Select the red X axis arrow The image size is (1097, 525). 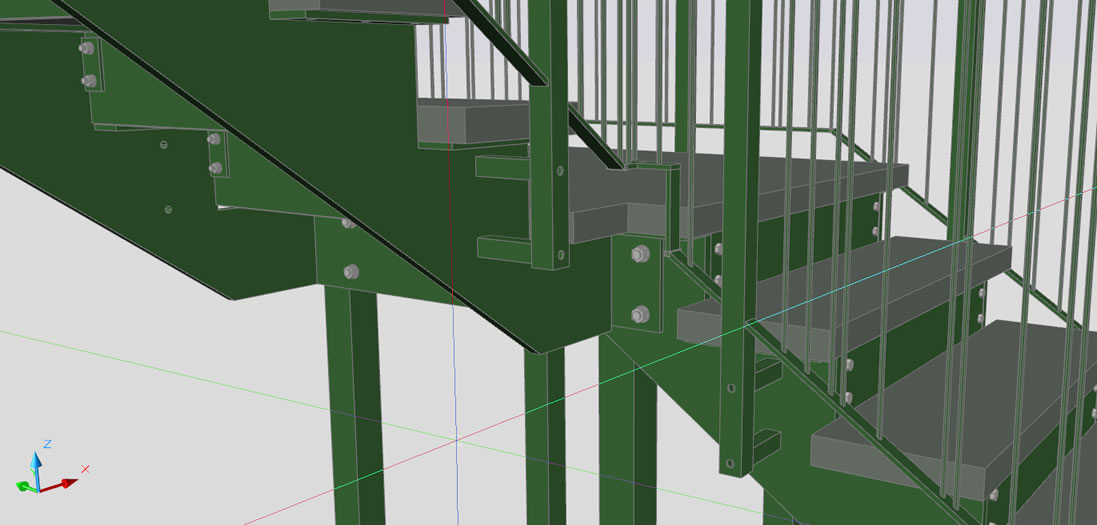tap(59, 485)
